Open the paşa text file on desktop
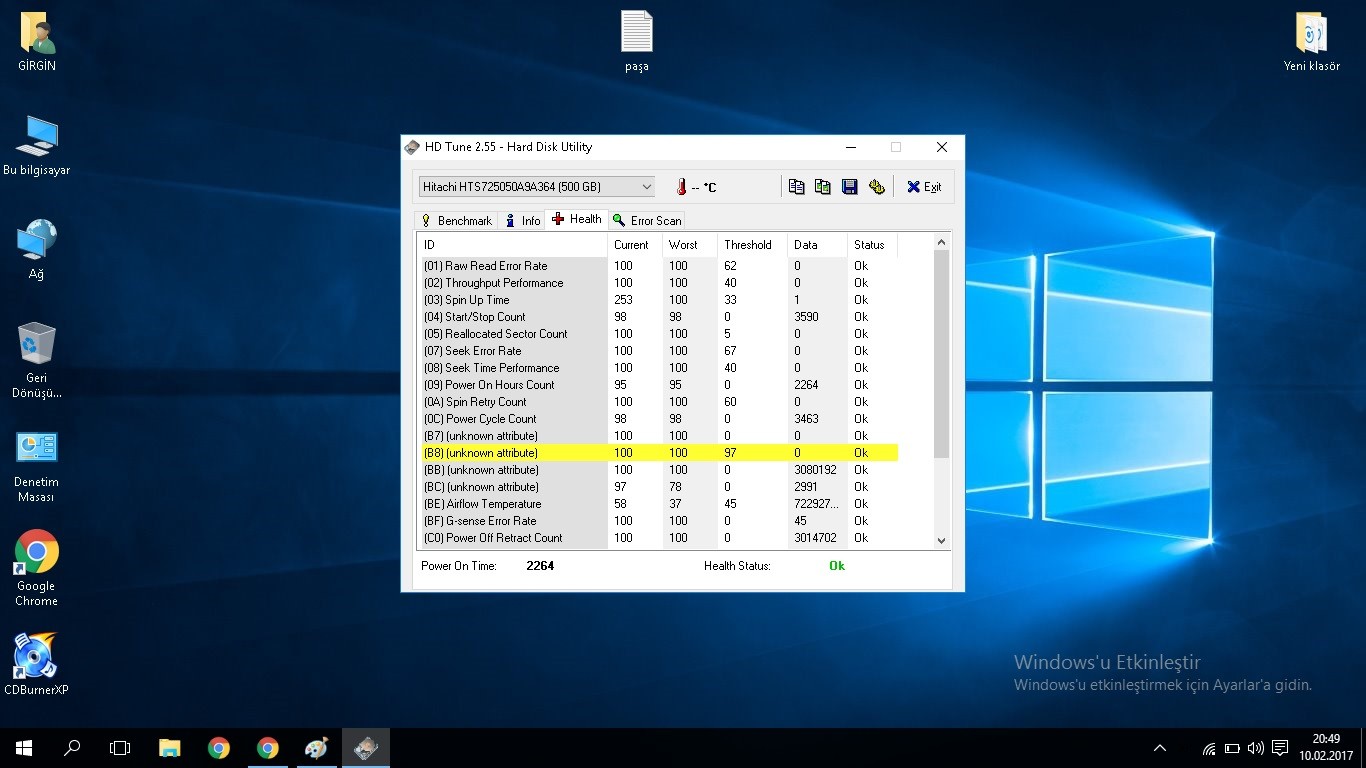Screen dimensions: 1366x768 (x=637, y=42)
